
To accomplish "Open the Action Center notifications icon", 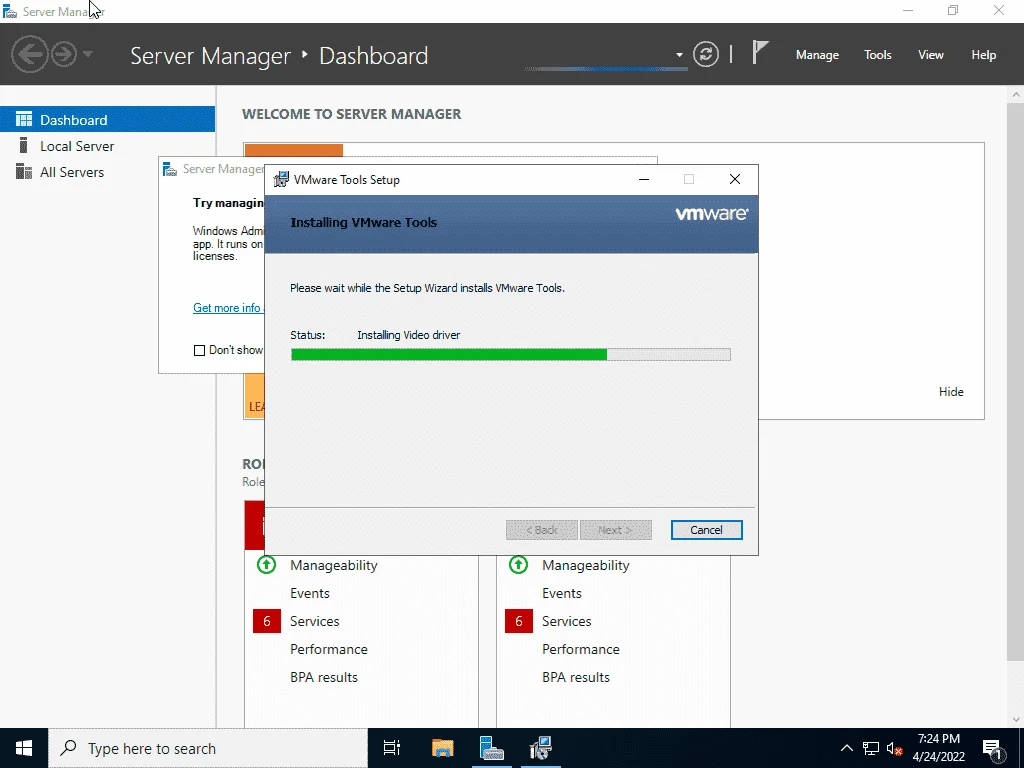I will (993, 748).
